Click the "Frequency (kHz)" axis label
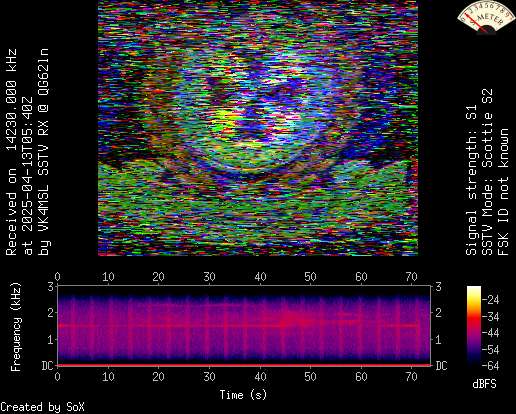516x414 pixels. [16, 327]
